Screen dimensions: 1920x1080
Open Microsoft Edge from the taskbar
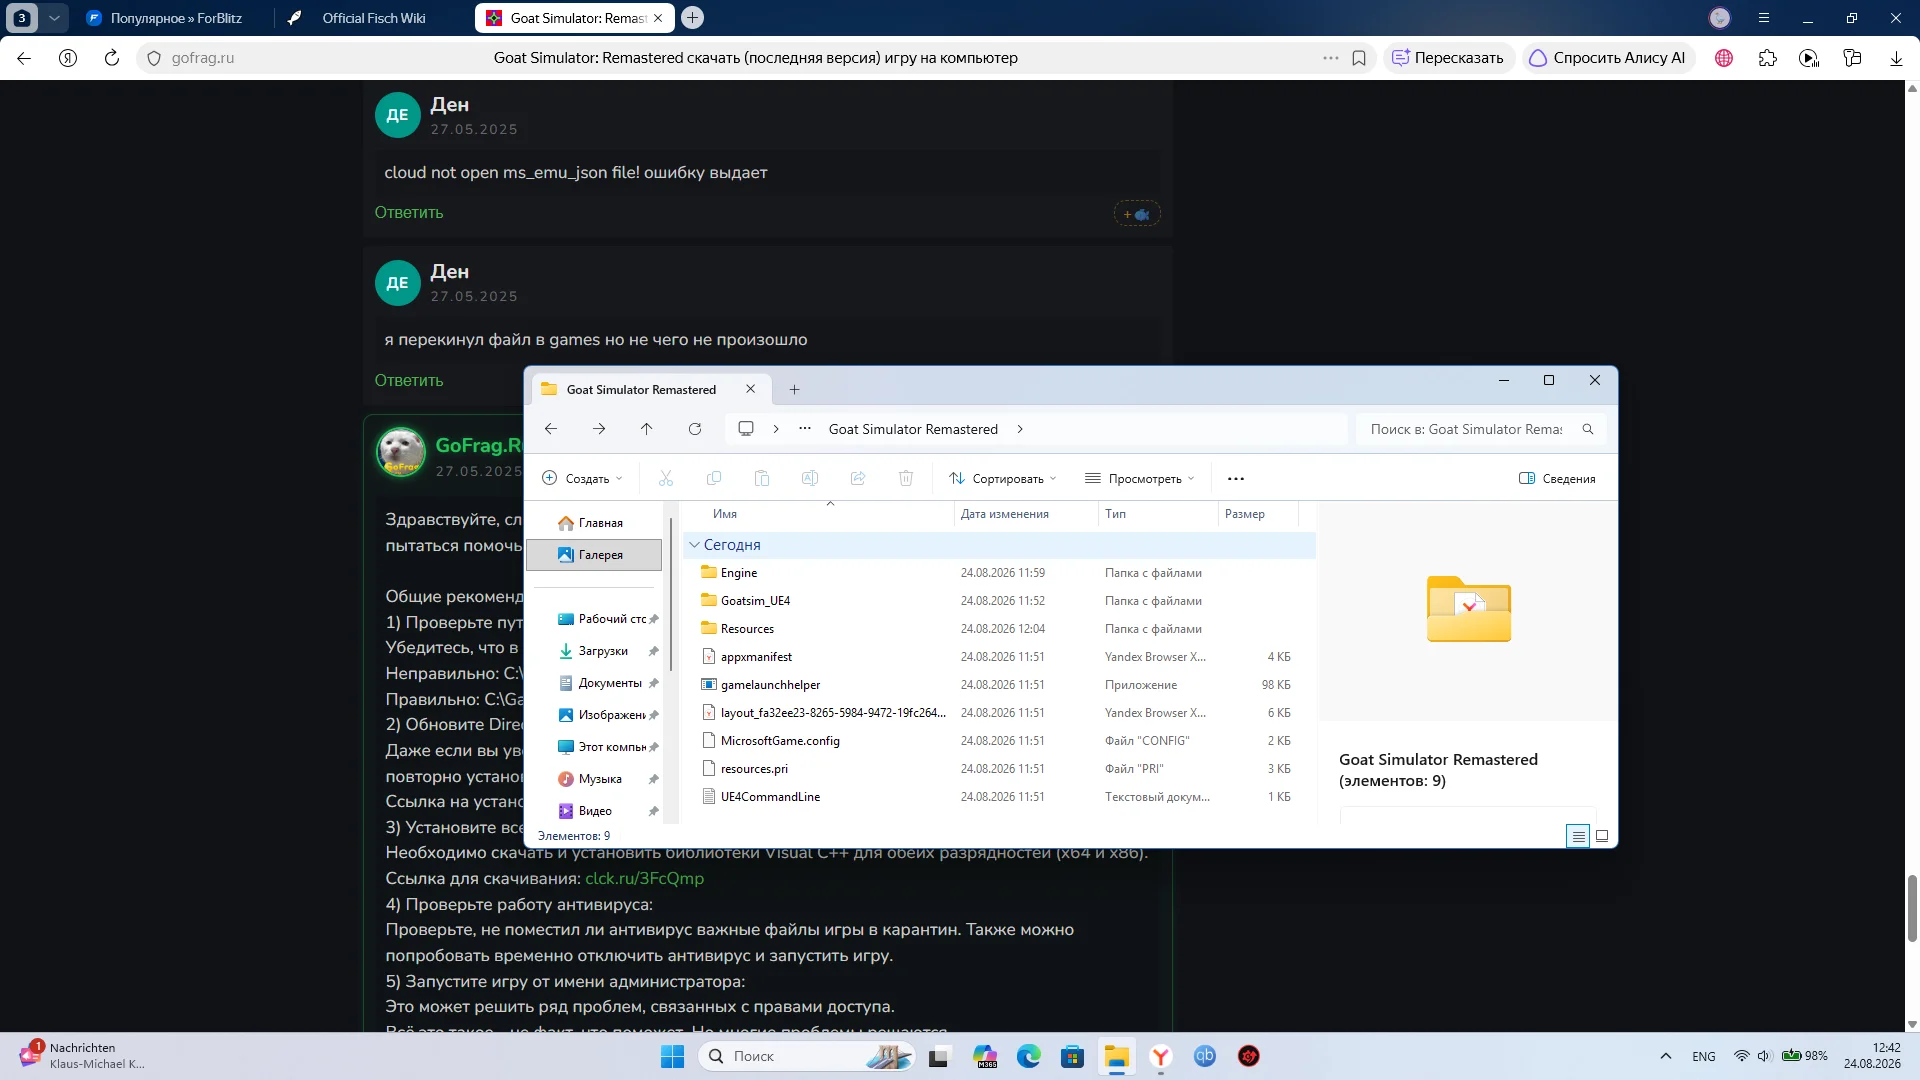tap(1028, 1056)
